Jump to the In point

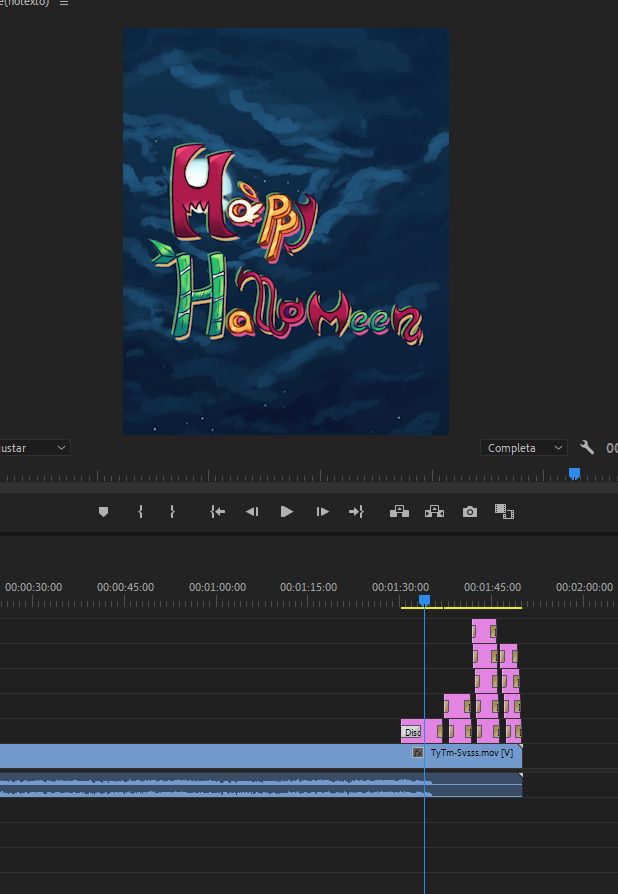tap(217, 512)
